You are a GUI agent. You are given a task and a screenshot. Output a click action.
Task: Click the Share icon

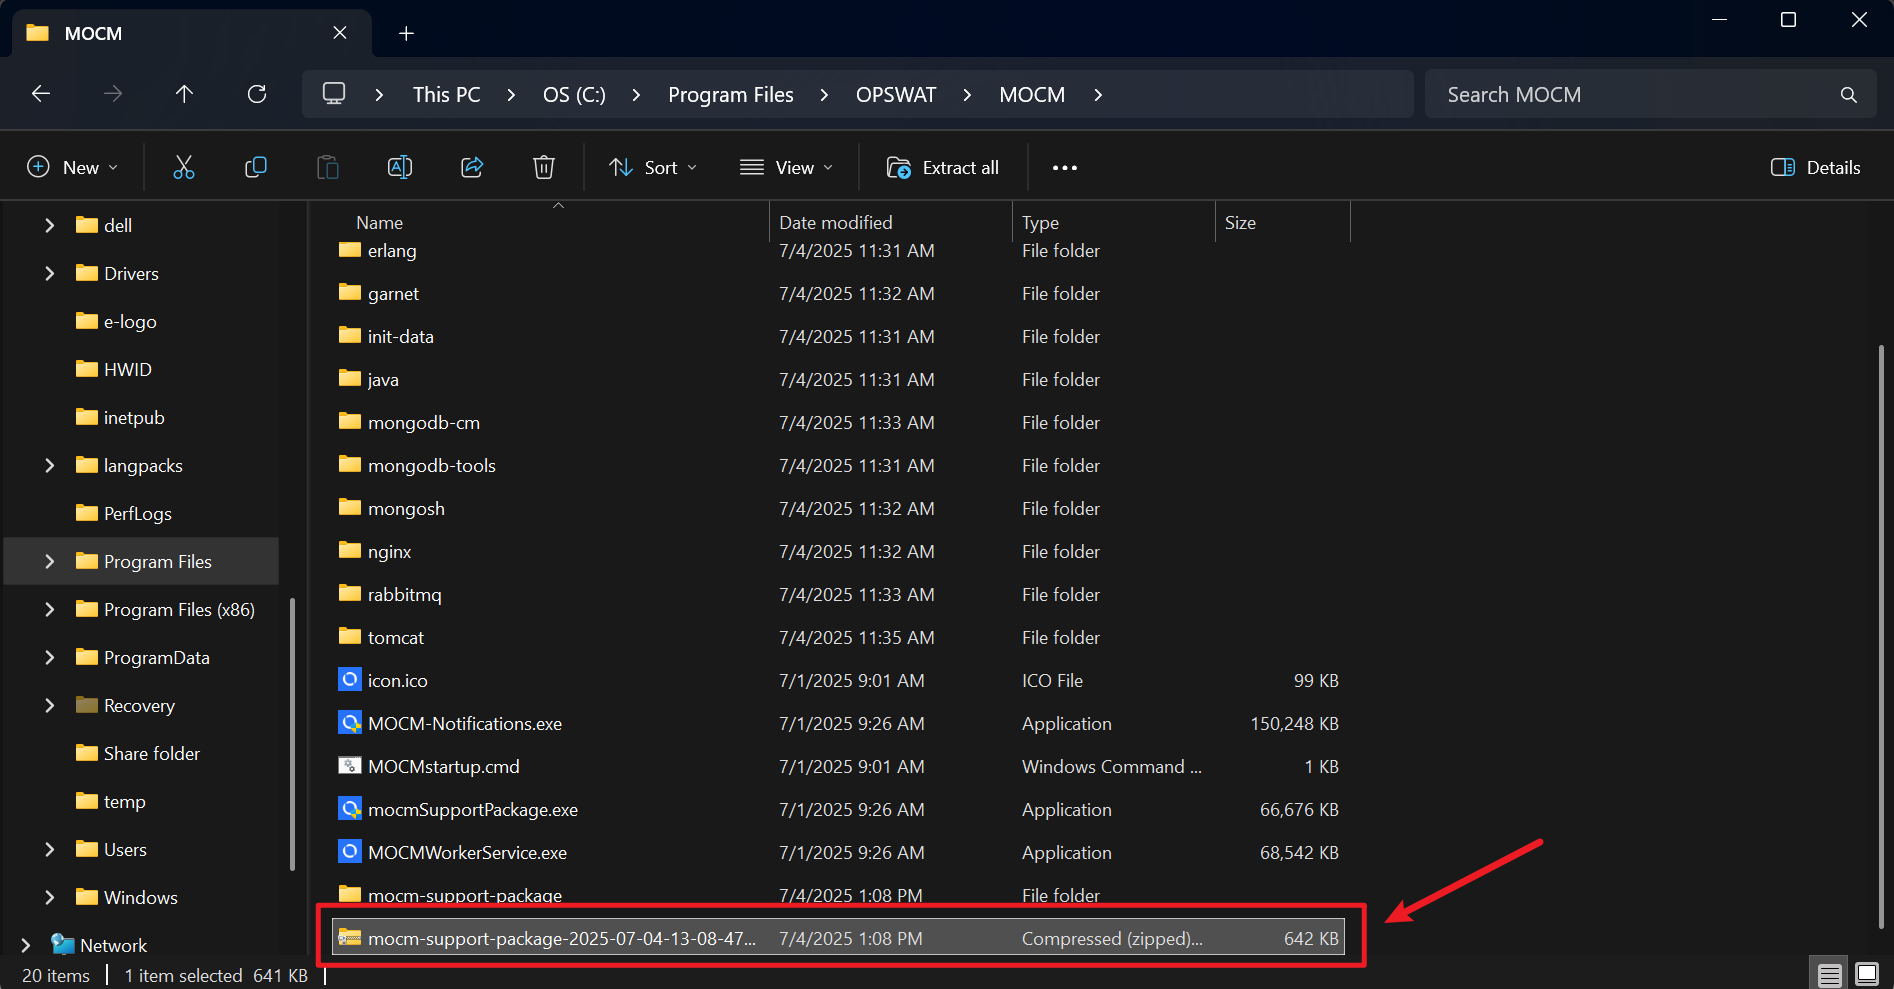point(472,167)
